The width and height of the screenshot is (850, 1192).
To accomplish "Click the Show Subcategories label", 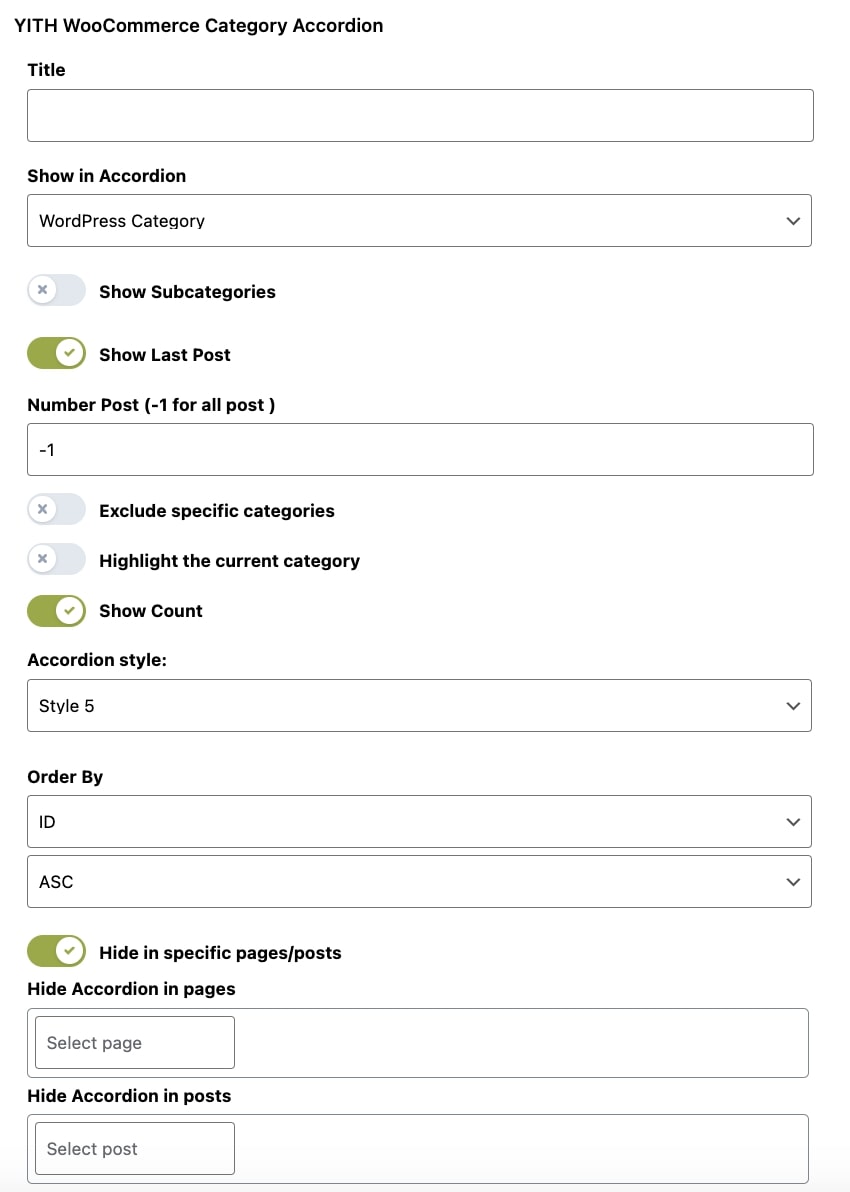I will 187,292.
